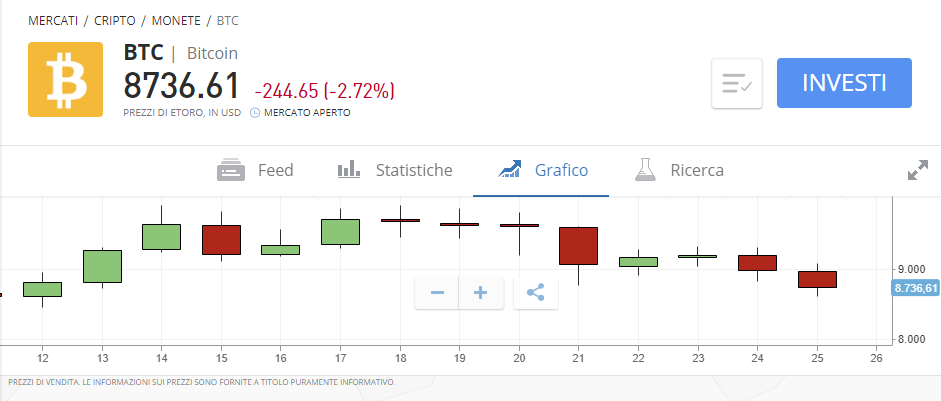Open the Feed tab
Viewport: 941px width, 401px height.
pos(255,170)
